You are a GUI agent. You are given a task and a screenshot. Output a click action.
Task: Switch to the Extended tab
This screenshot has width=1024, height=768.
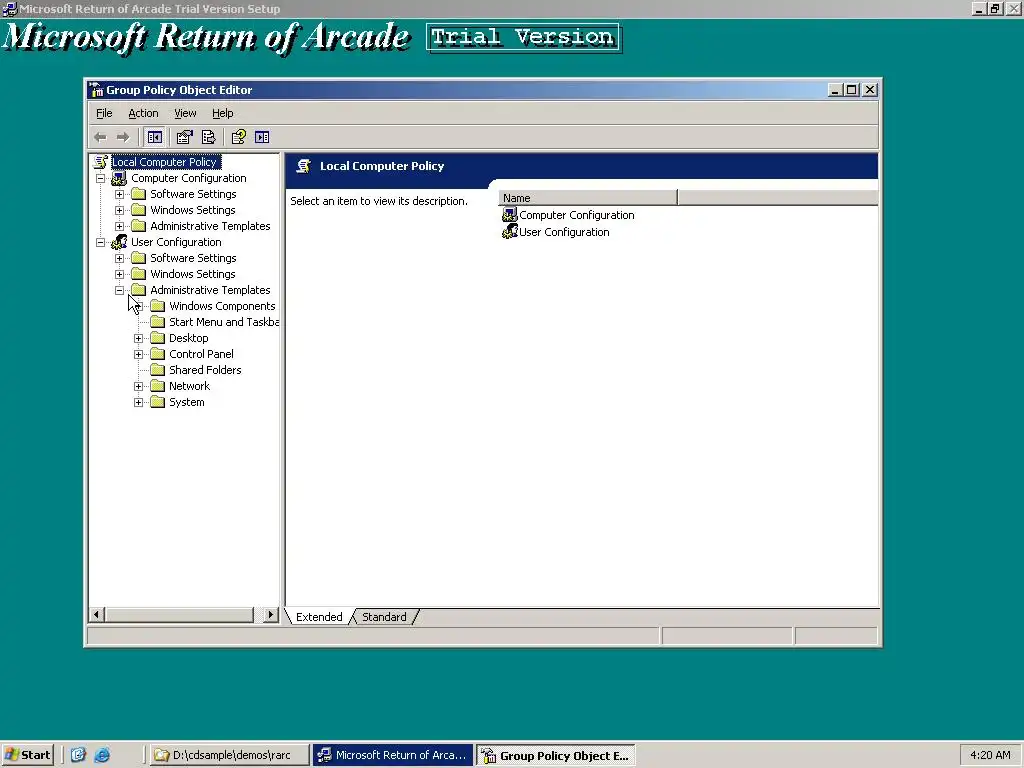tap(319, 616)
